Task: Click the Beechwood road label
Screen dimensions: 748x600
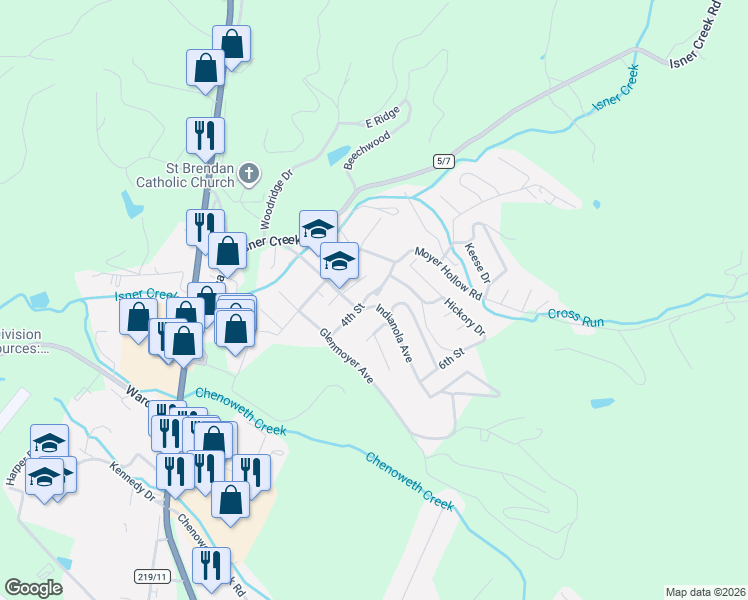Action: 367,150
